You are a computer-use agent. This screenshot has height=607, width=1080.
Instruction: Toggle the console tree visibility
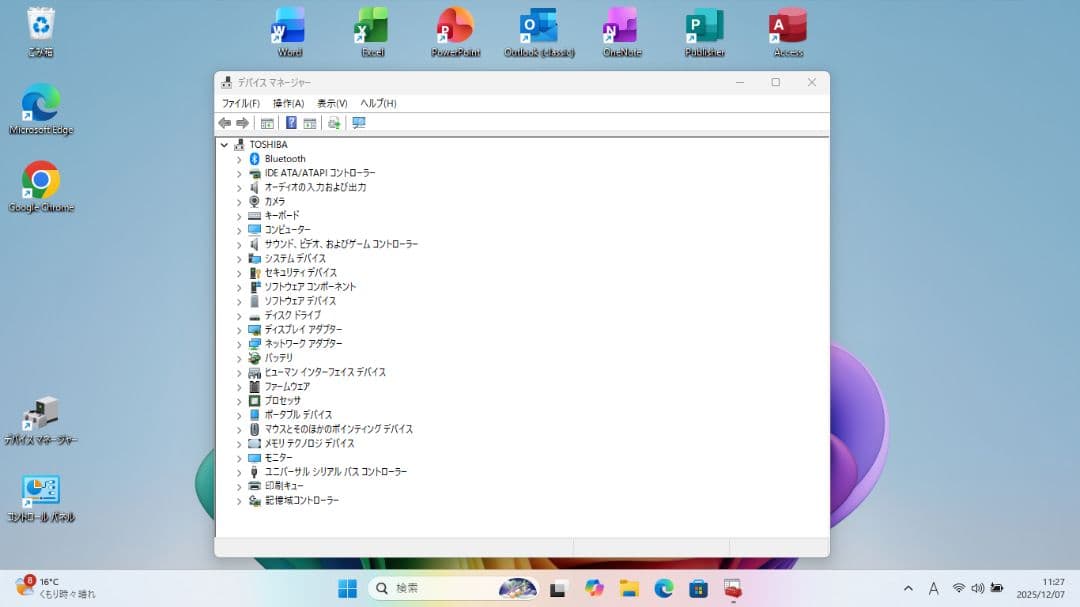click(x=266, y=122)
